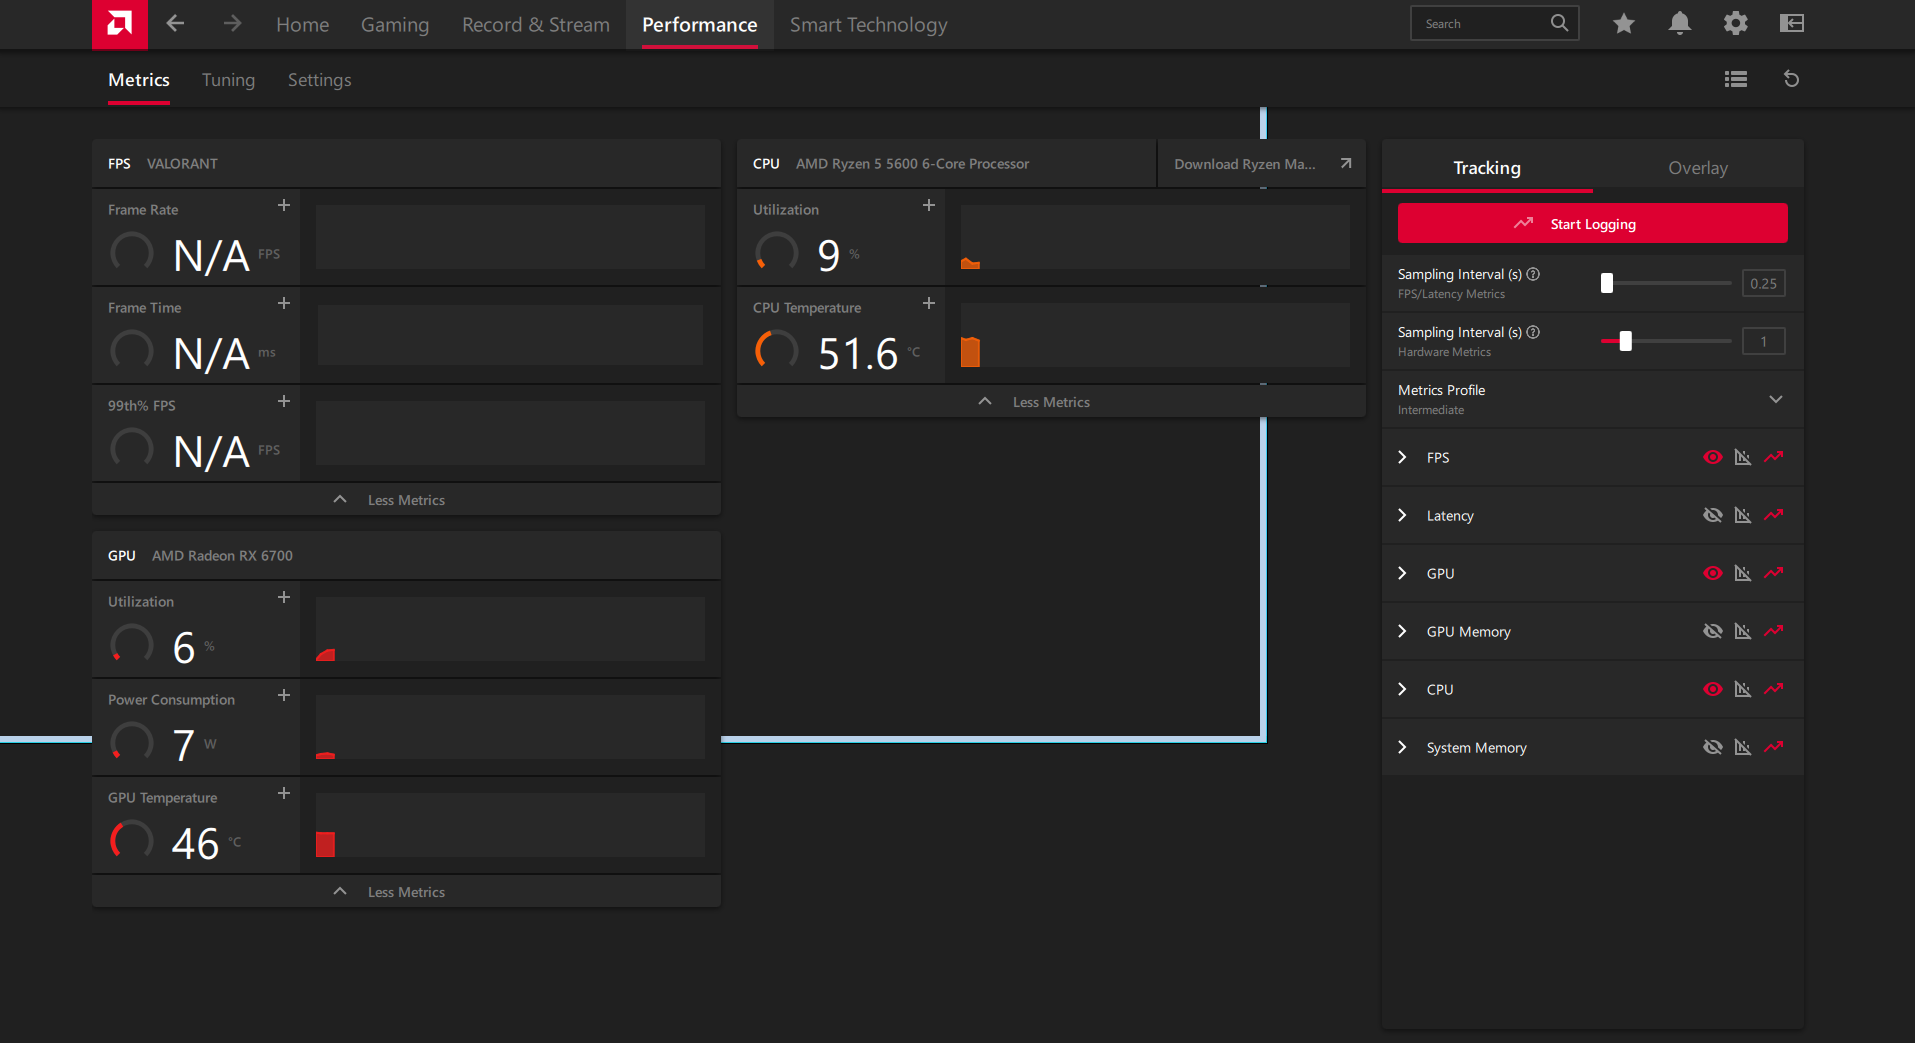Screen dimensions: 1915x1043
Task: Collapse CPU panel with Less Metrics
Action: coord(1051,402)
